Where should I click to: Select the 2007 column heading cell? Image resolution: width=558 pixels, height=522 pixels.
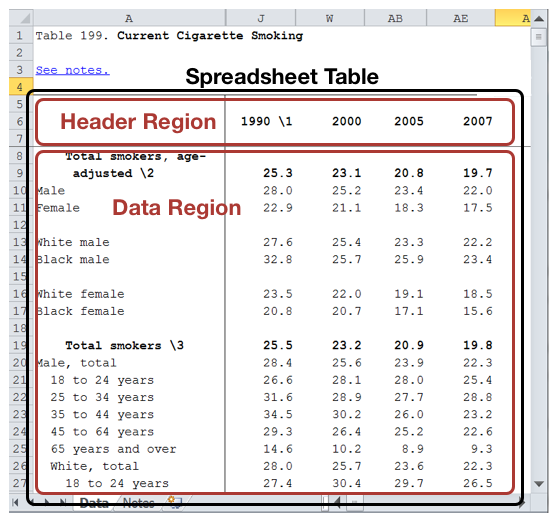coord(478,121)
